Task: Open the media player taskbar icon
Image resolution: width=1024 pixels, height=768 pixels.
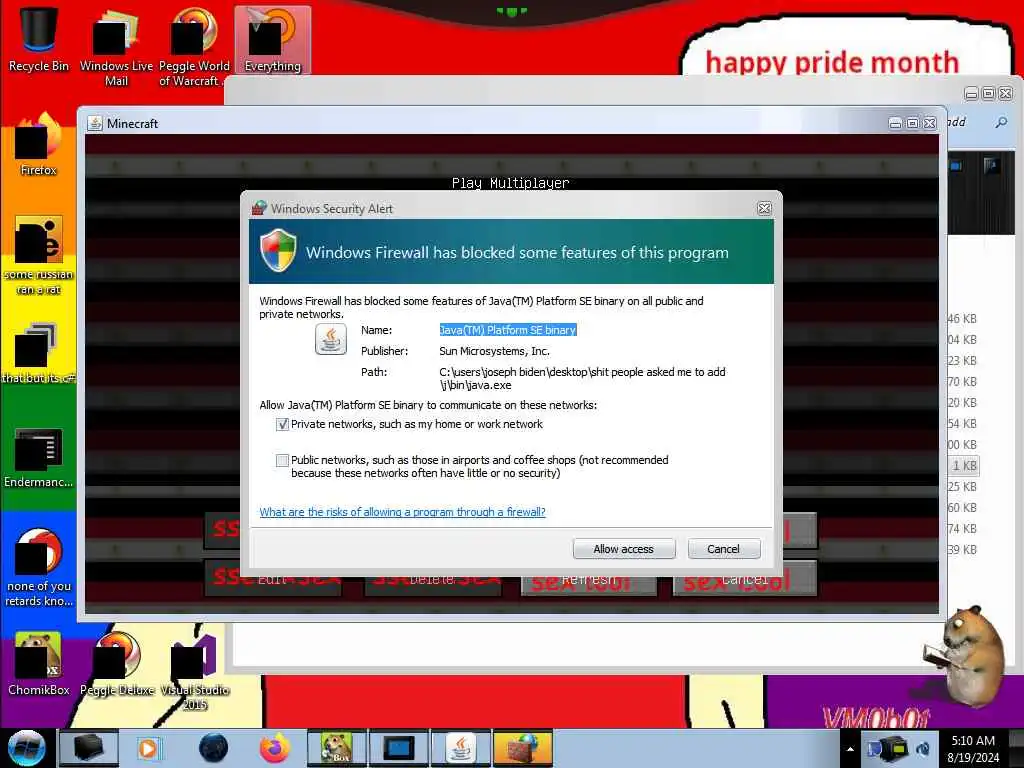Action: coord(148,748)
